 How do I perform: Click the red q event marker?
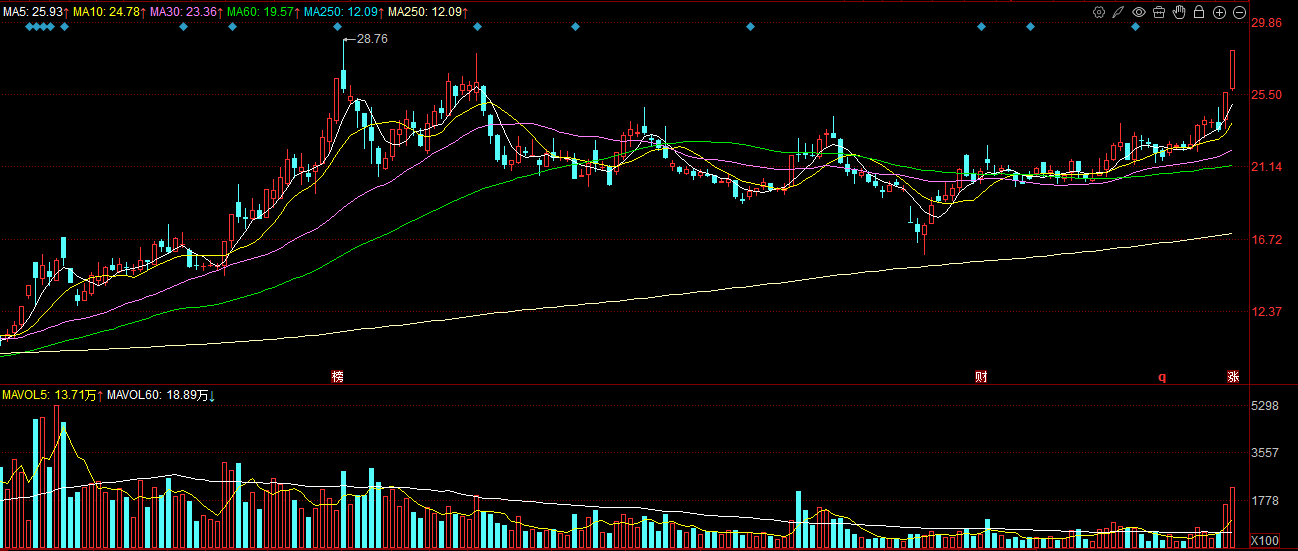coord(1162,377)
